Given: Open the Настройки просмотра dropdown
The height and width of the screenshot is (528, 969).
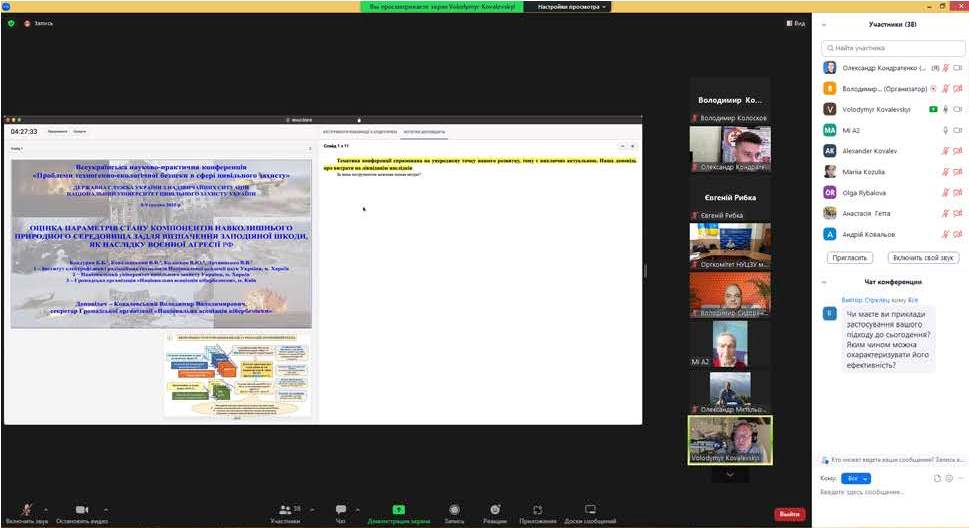Looking at the screenshot, I should [x=572, y=6].
